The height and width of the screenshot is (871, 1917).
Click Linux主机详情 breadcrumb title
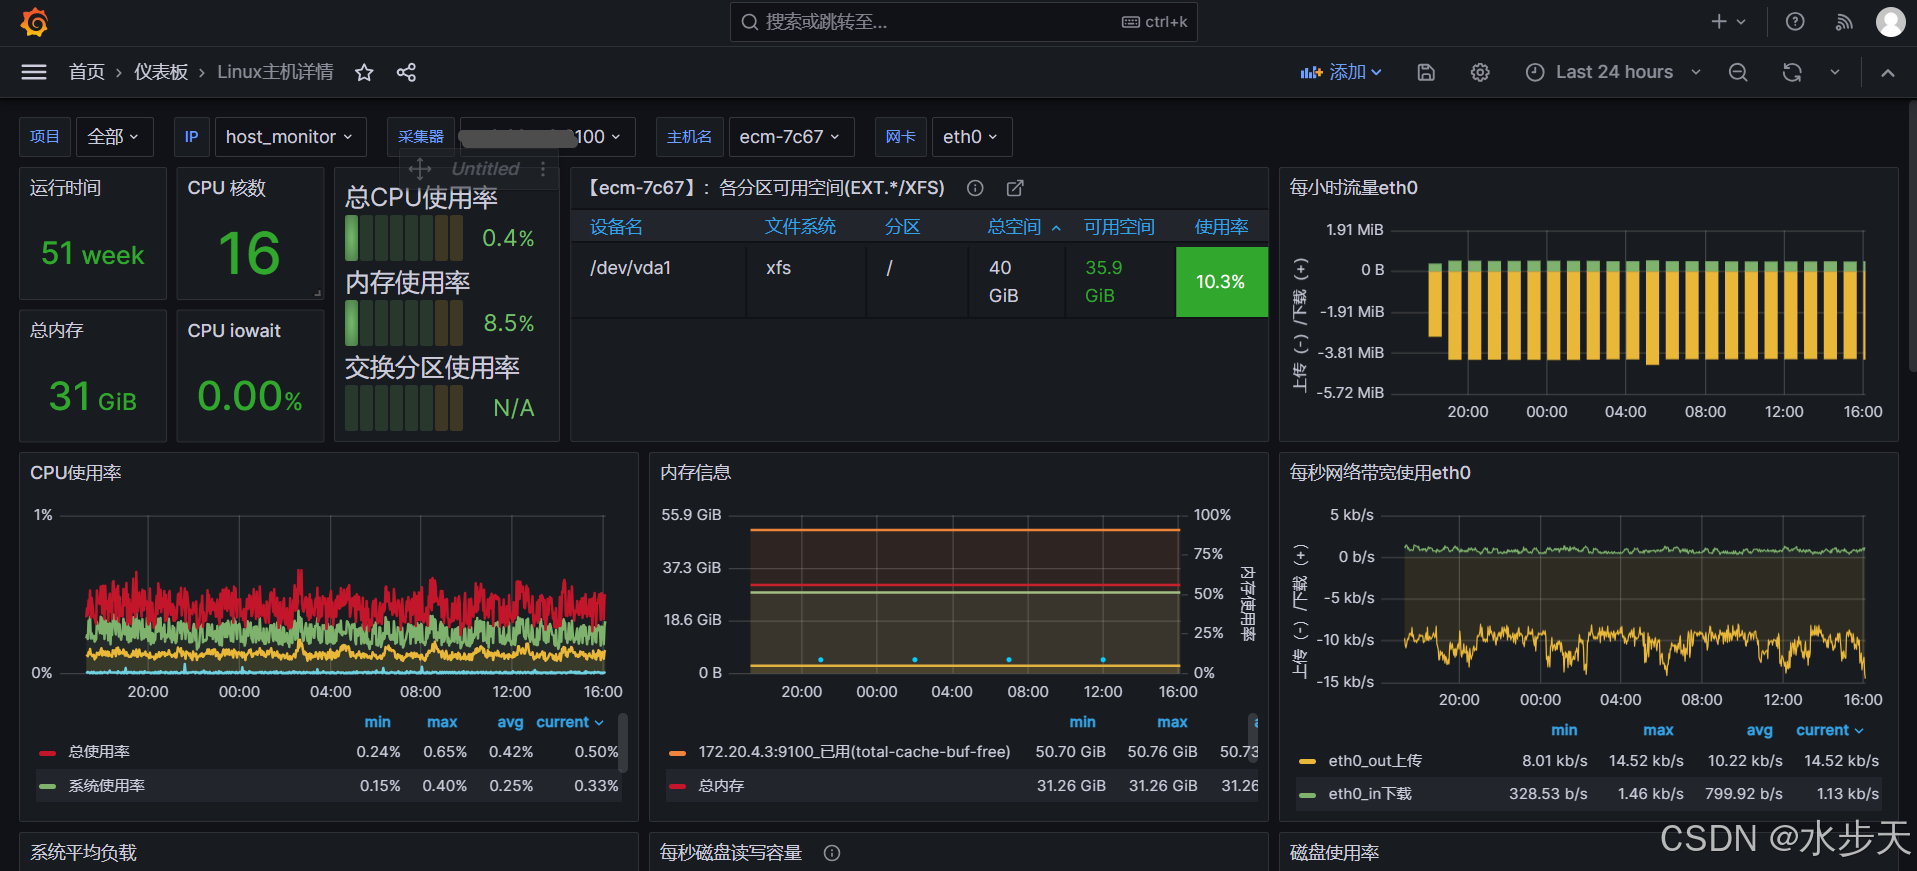[x=275, y=72]
